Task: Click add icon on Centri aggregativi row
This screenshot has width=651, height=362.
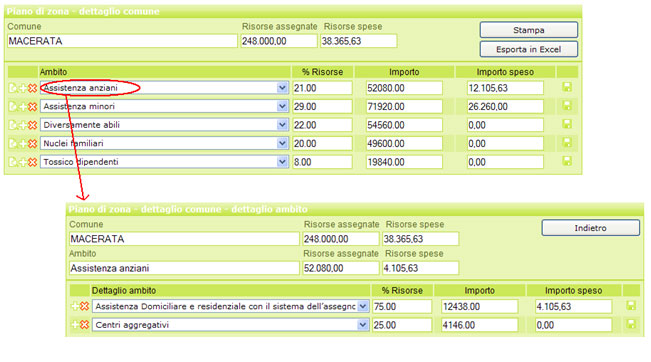Action: [75, 325]
